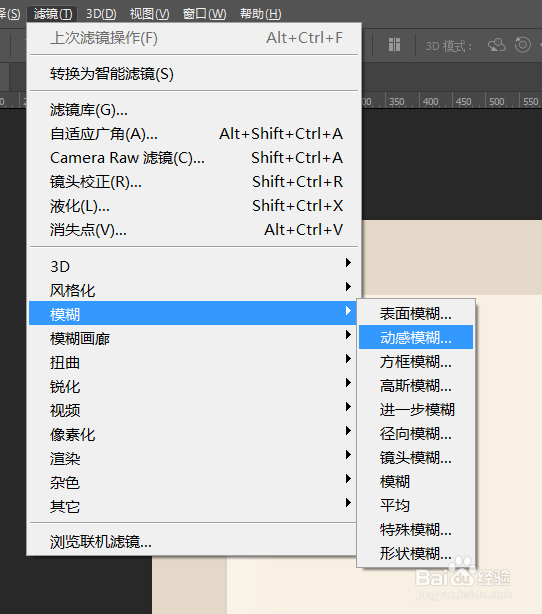Expand the 像素化 Pixelate submenu
This screenshot has width=542, height=614.
click(x=193, y=434)
